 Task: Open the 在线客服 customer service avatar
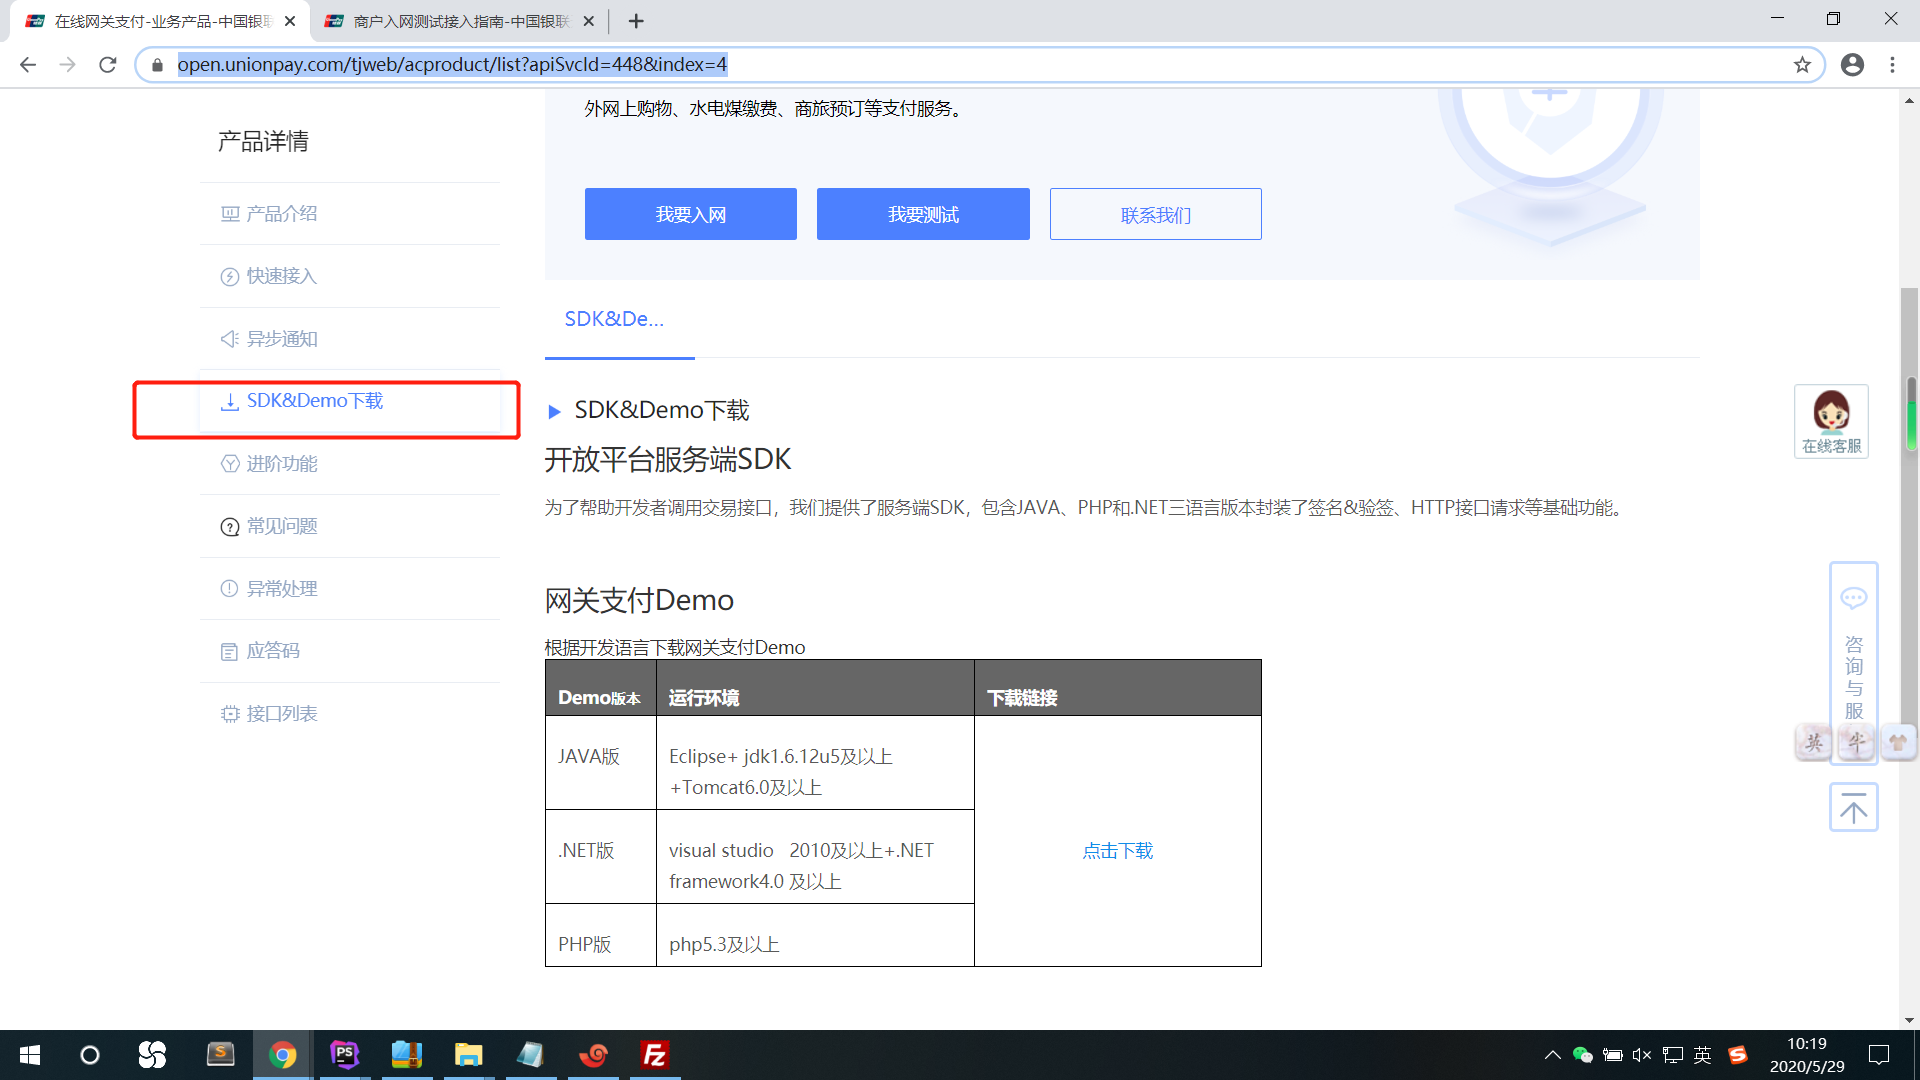tap(1831, 413)
